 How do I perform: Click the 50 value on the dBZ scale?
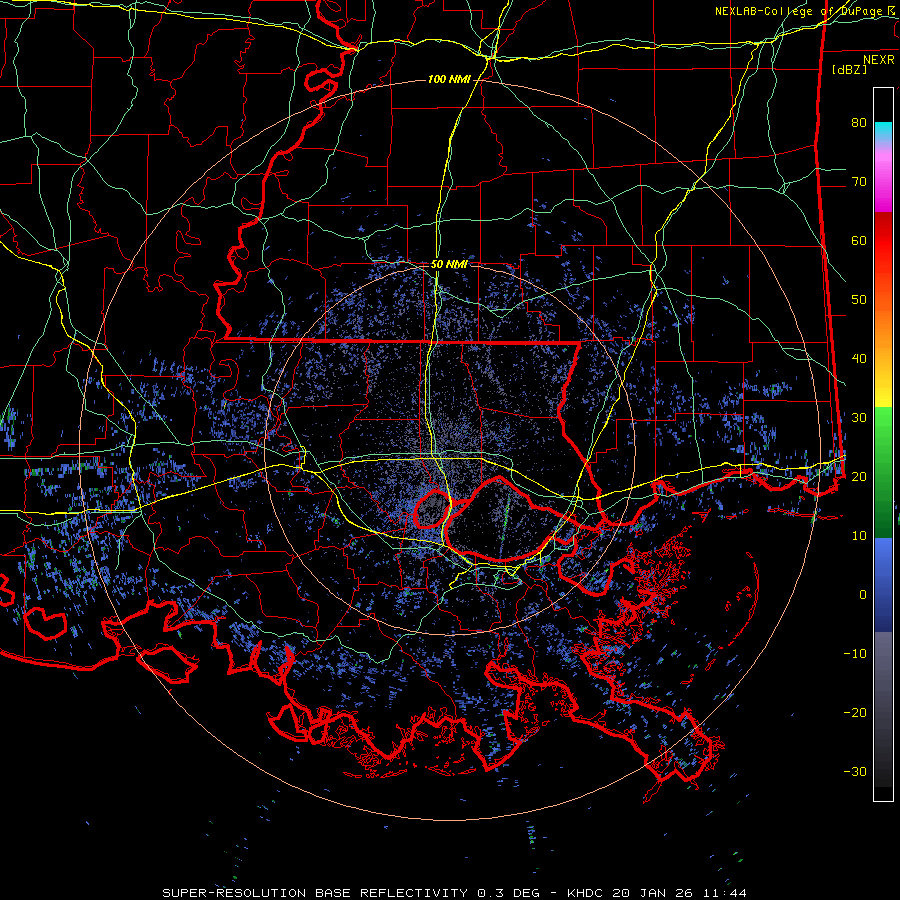(x=859, y=300)
